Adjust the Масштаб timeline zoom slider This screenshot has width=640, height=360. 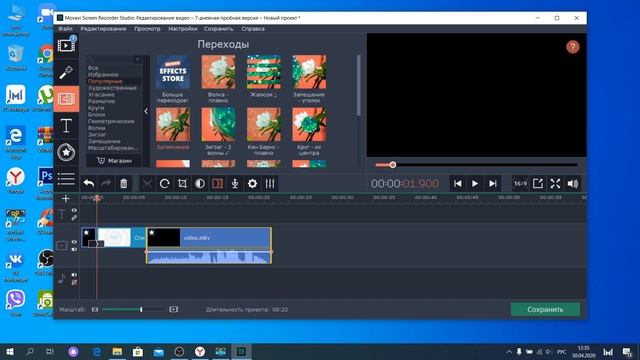coord(141,309)
